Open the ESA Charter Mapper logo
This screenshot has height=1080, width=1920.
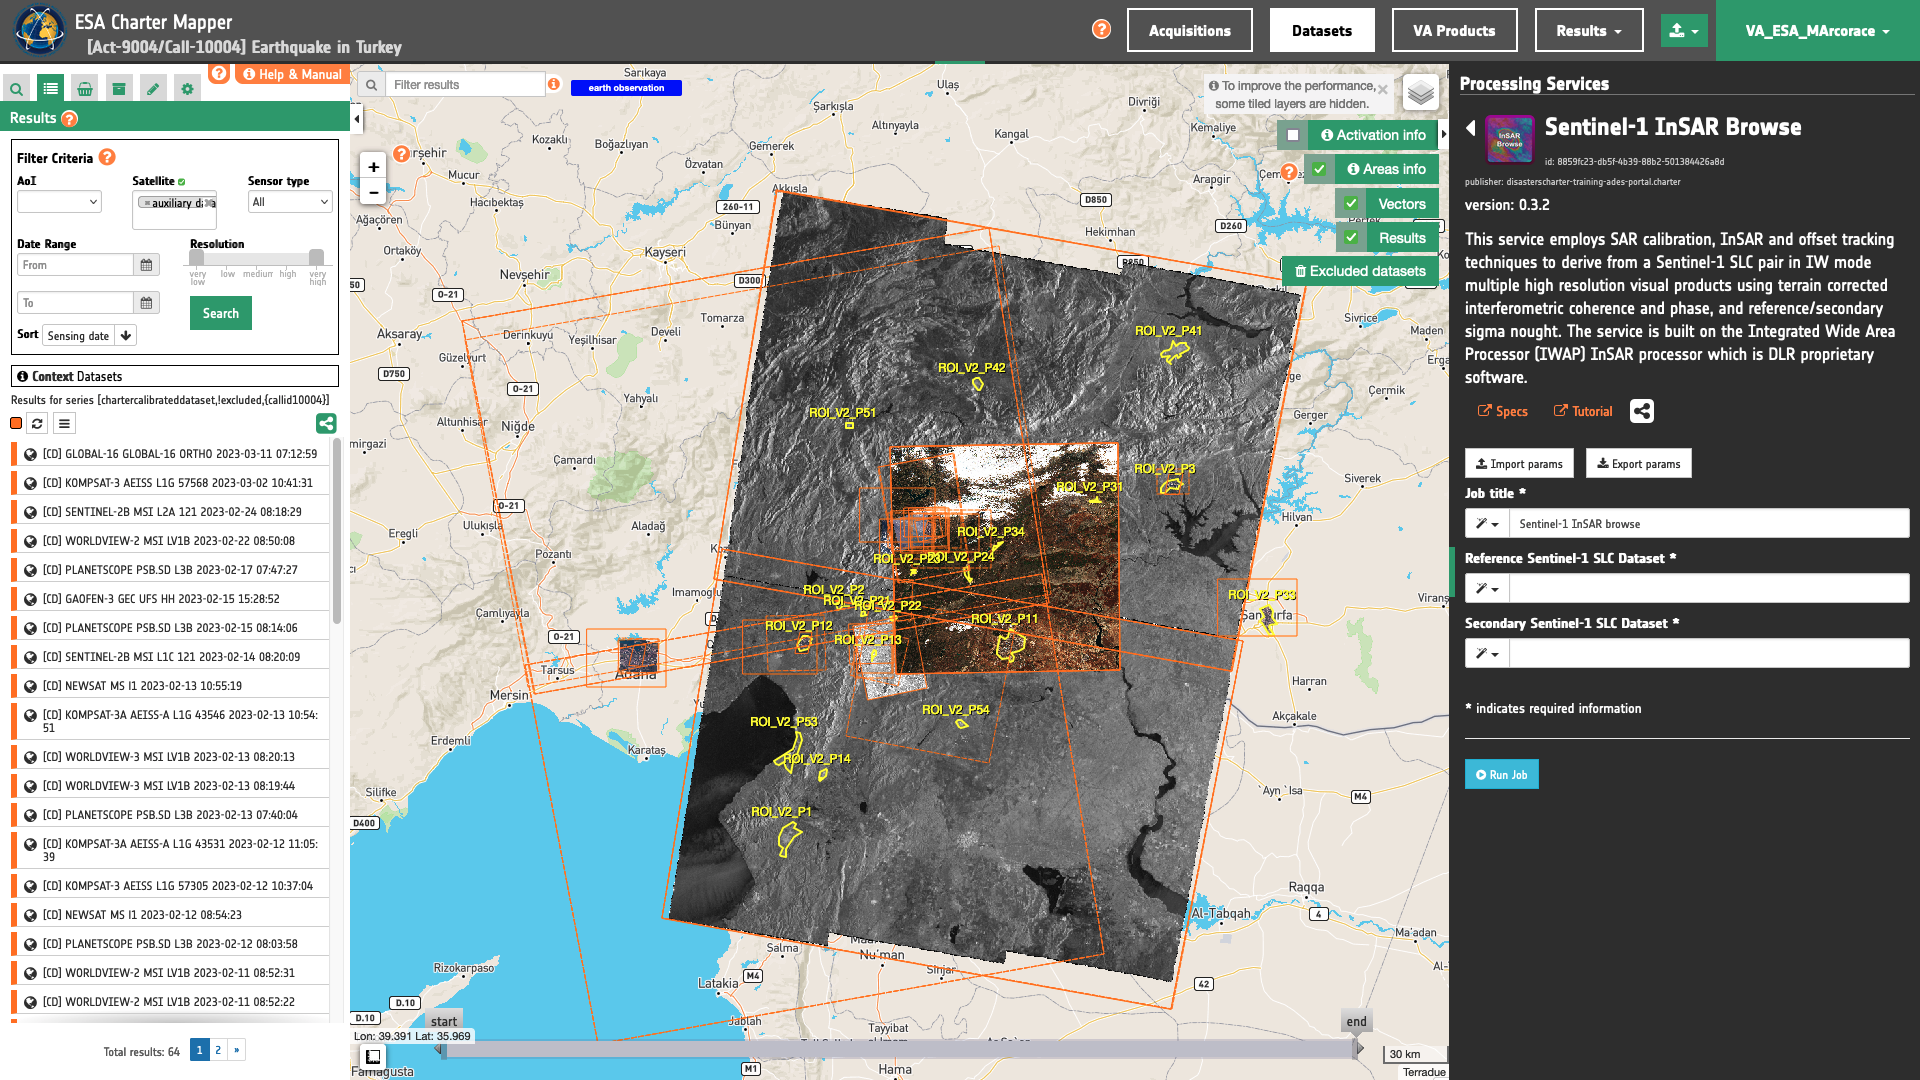pos(38,30)
